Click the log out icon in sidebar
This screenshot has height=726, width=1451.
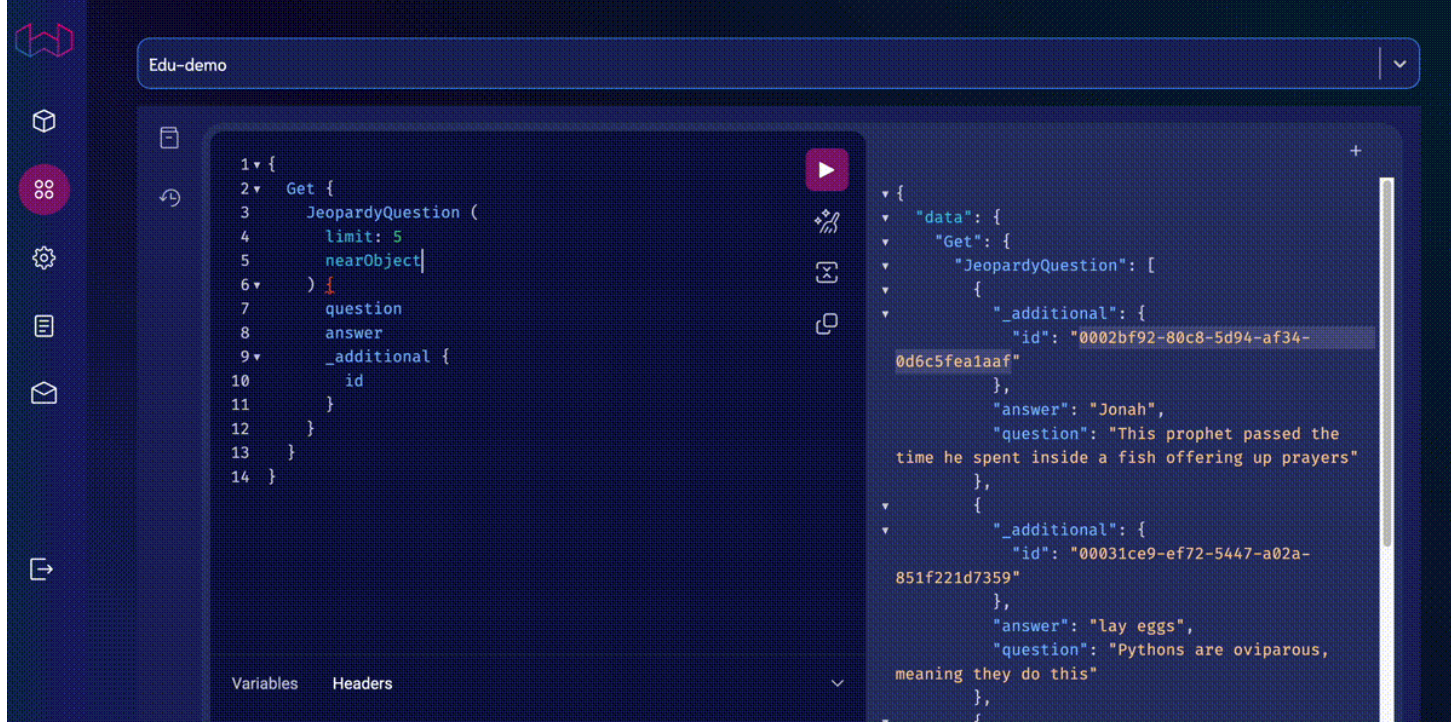click(41, 569)
